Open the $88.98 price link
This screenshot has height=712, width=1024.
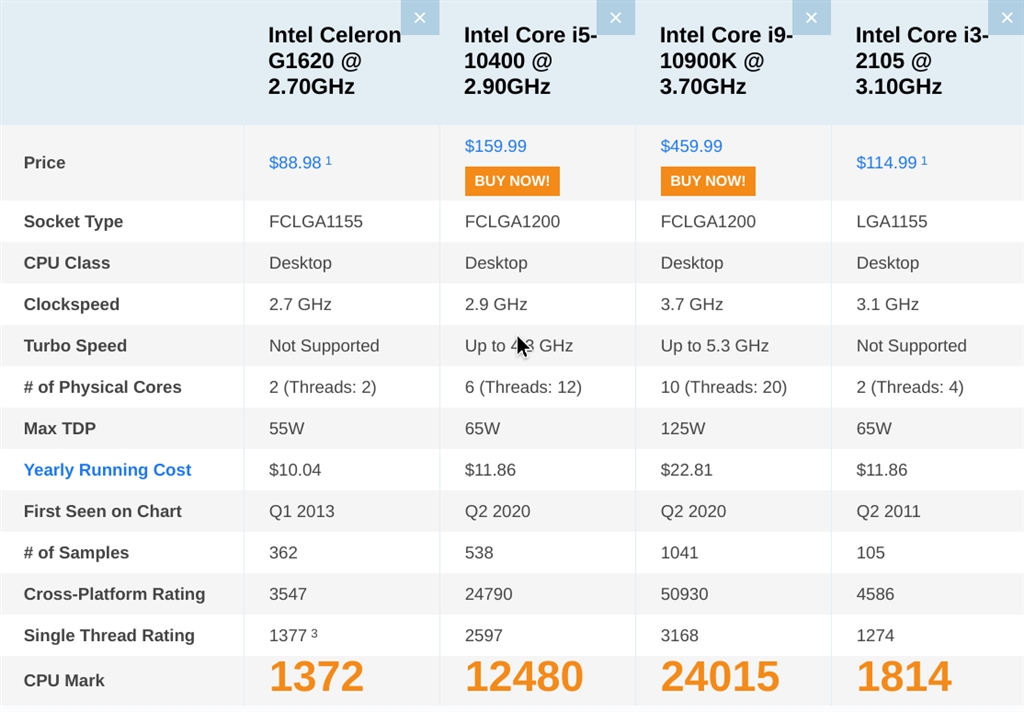click(295, 163)
